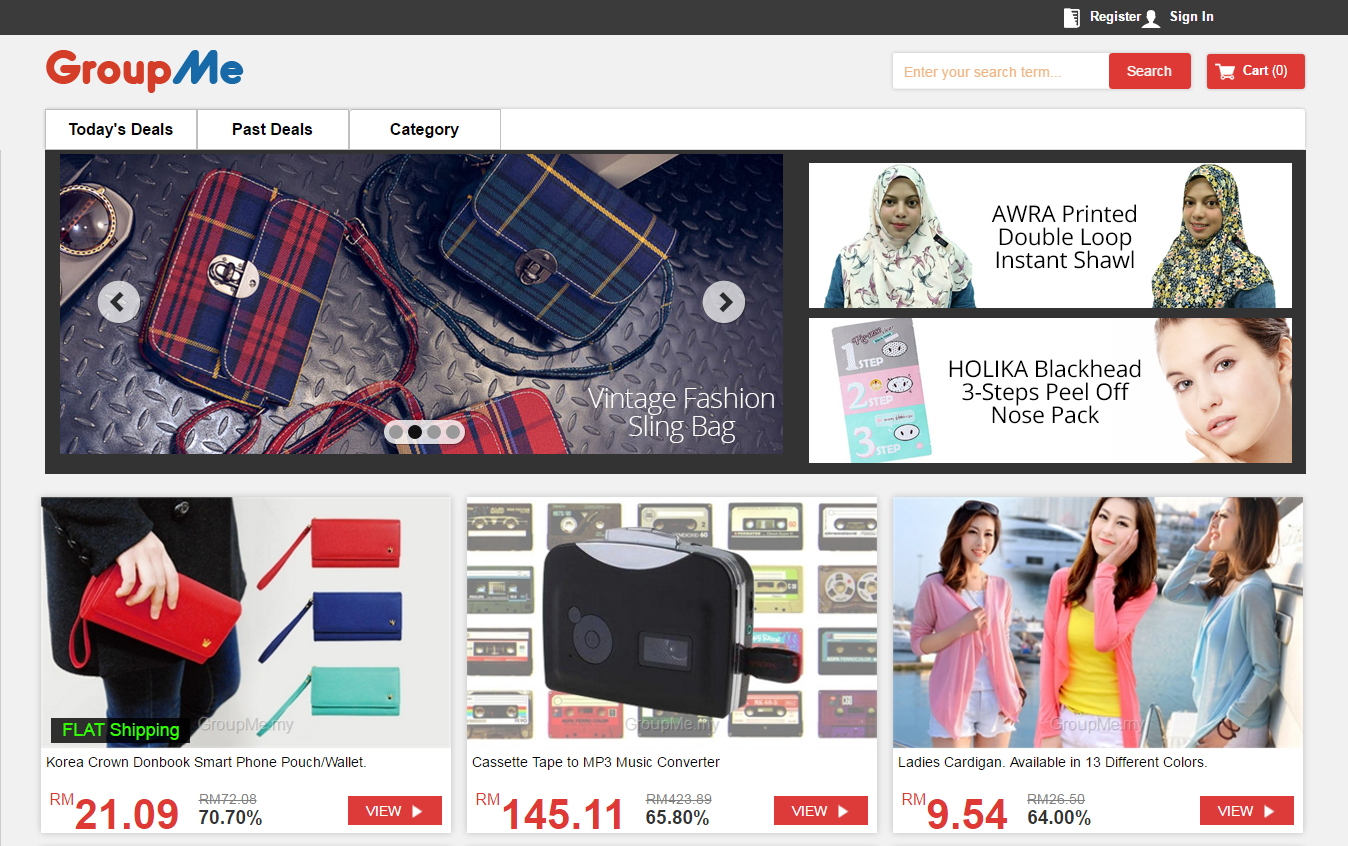Click the GroupMe logo
The image size is (1348, 846).
pos(144,70)
